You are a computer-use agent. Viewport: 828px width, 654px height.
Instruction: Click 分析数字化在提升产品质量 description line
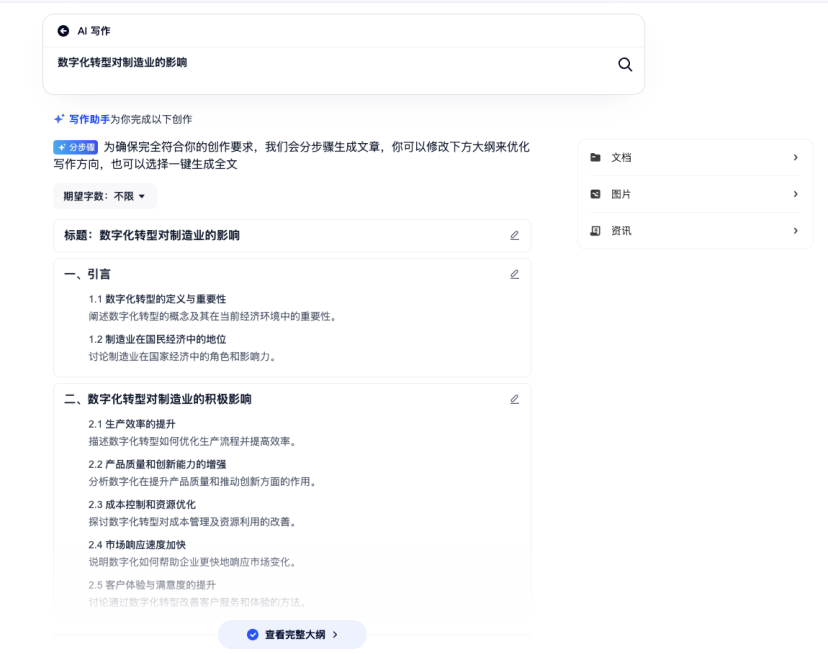click(202, 481)
